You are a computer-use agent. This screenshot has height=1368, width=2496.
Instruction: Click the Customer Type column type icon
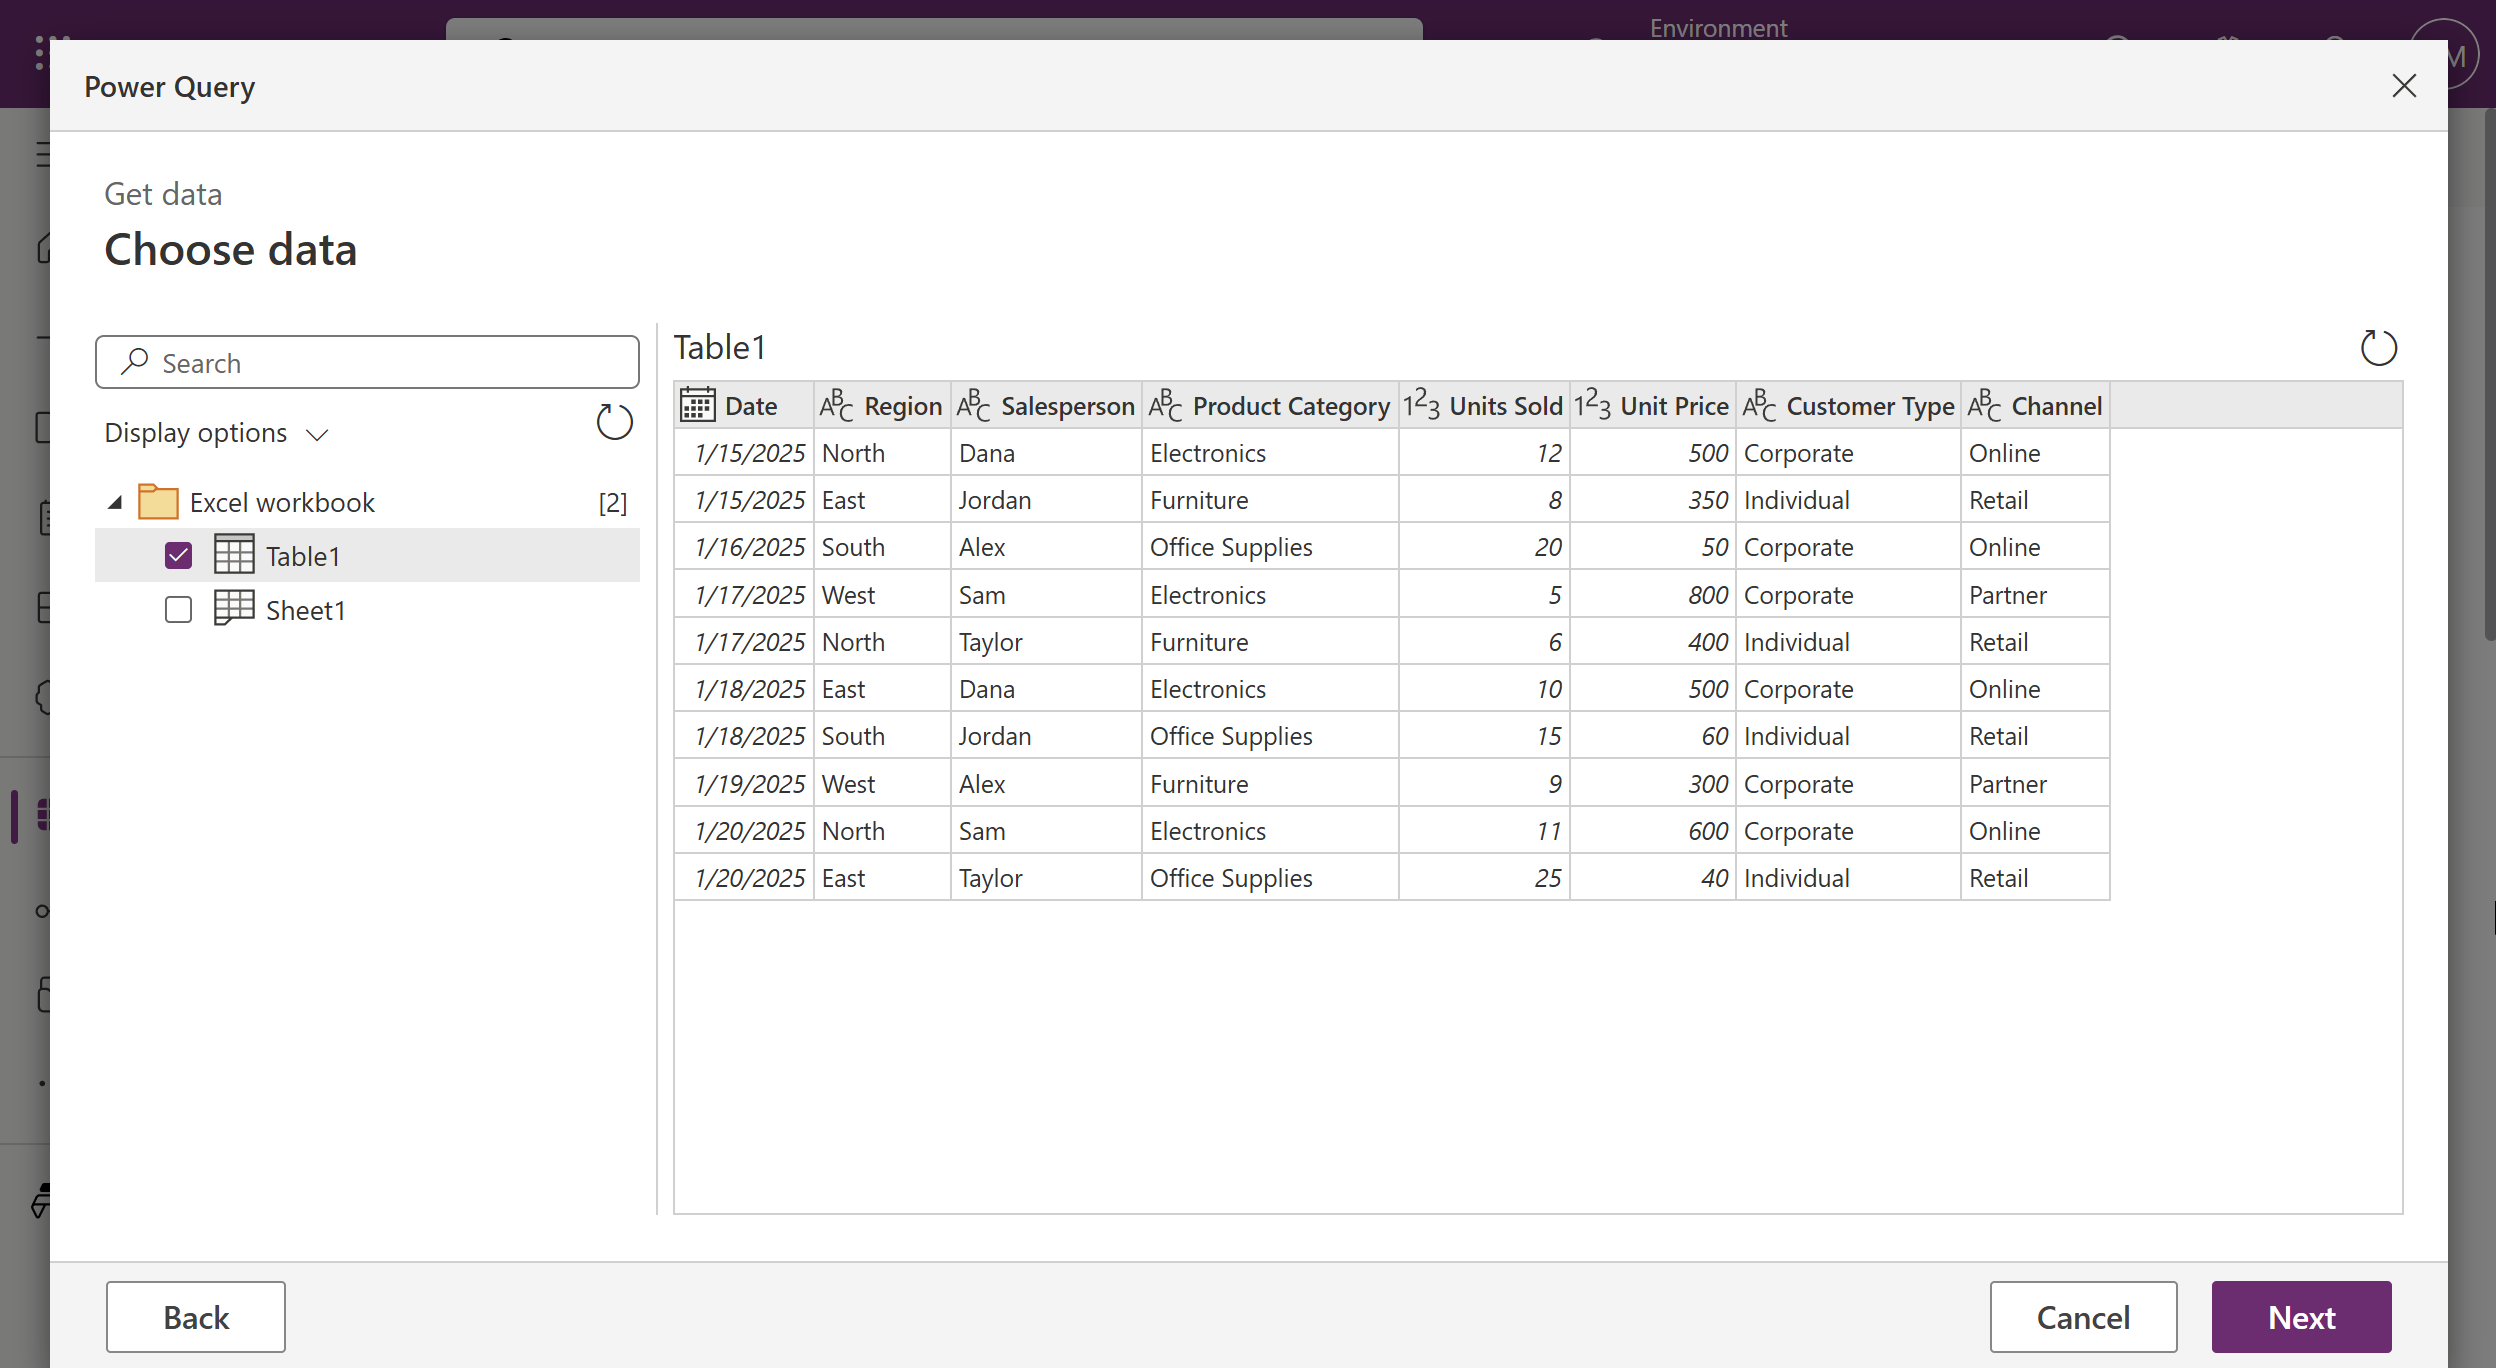pos(1759,405)
